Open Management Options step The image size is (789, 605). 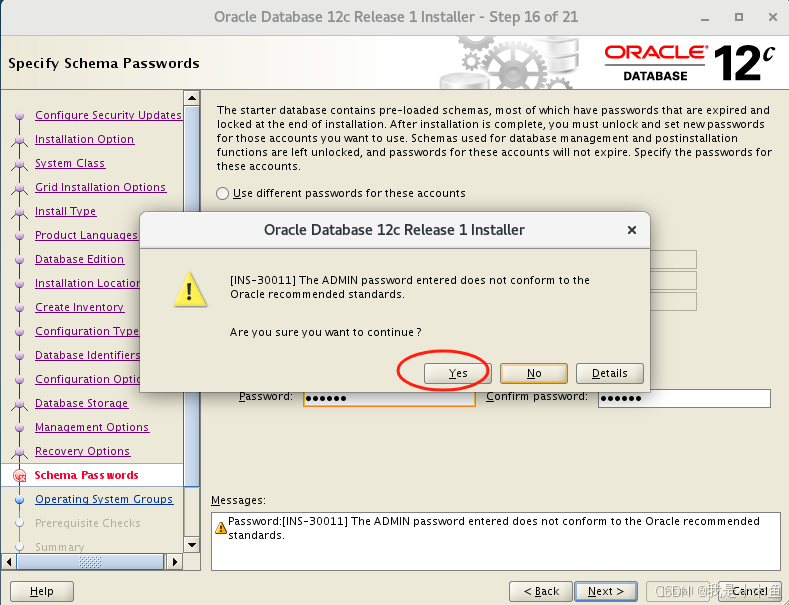click(x=92, y=427)
